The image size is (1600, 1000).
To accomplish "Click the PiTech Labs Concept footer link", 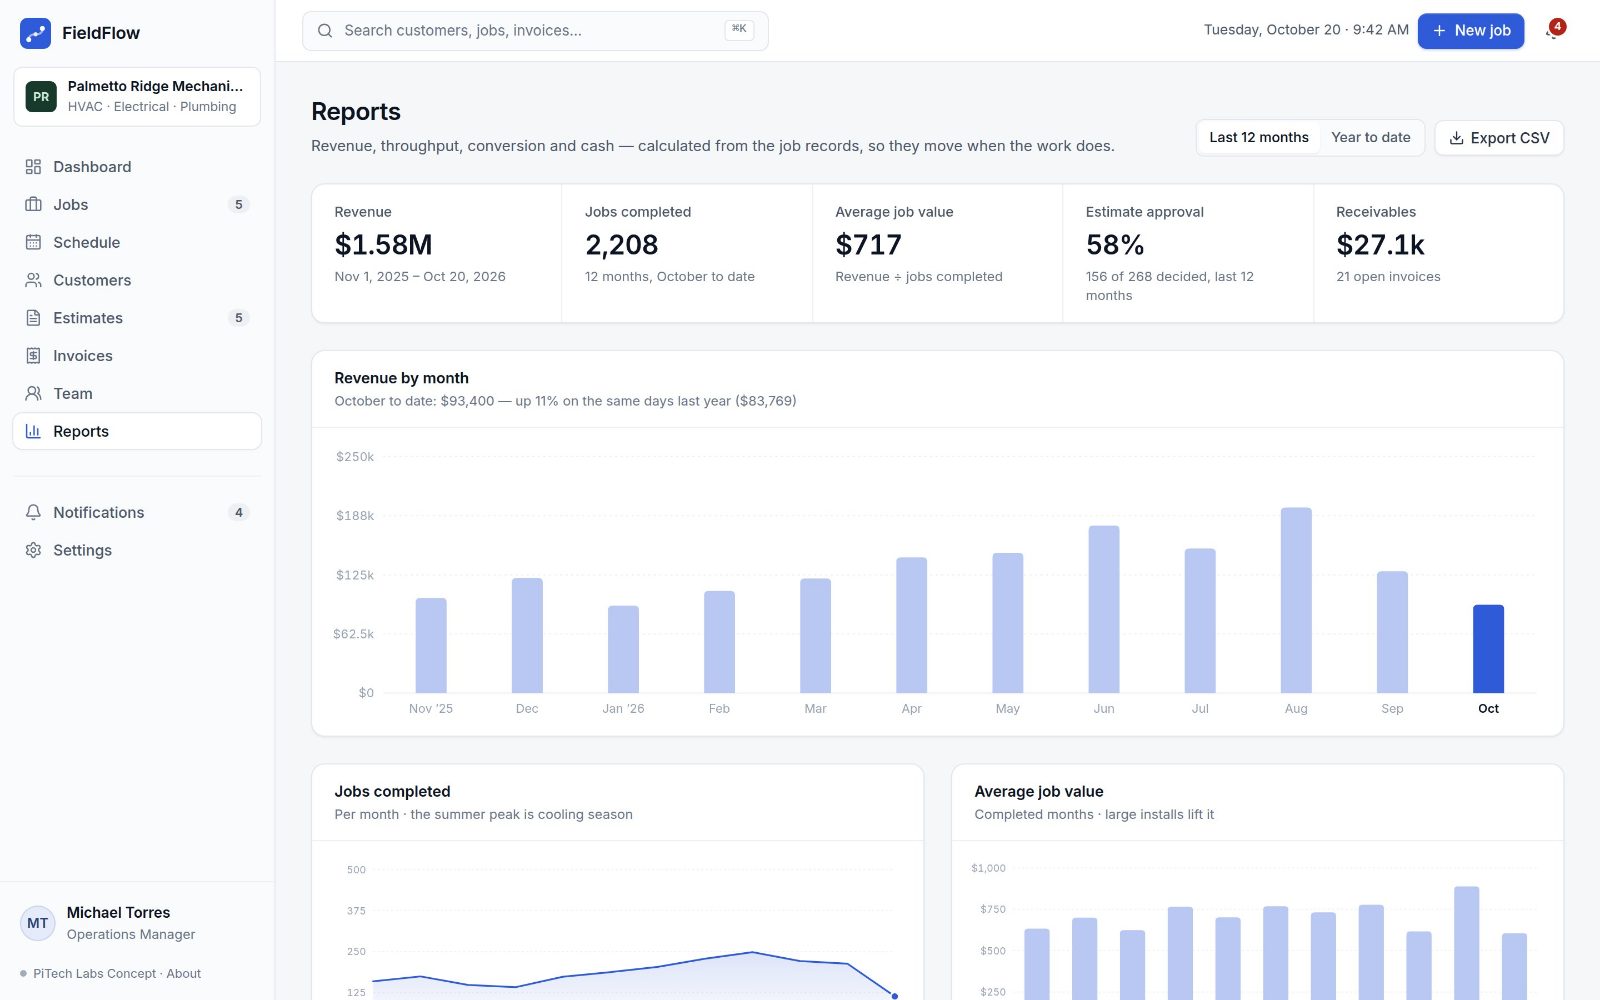I will tap(95, 974).
